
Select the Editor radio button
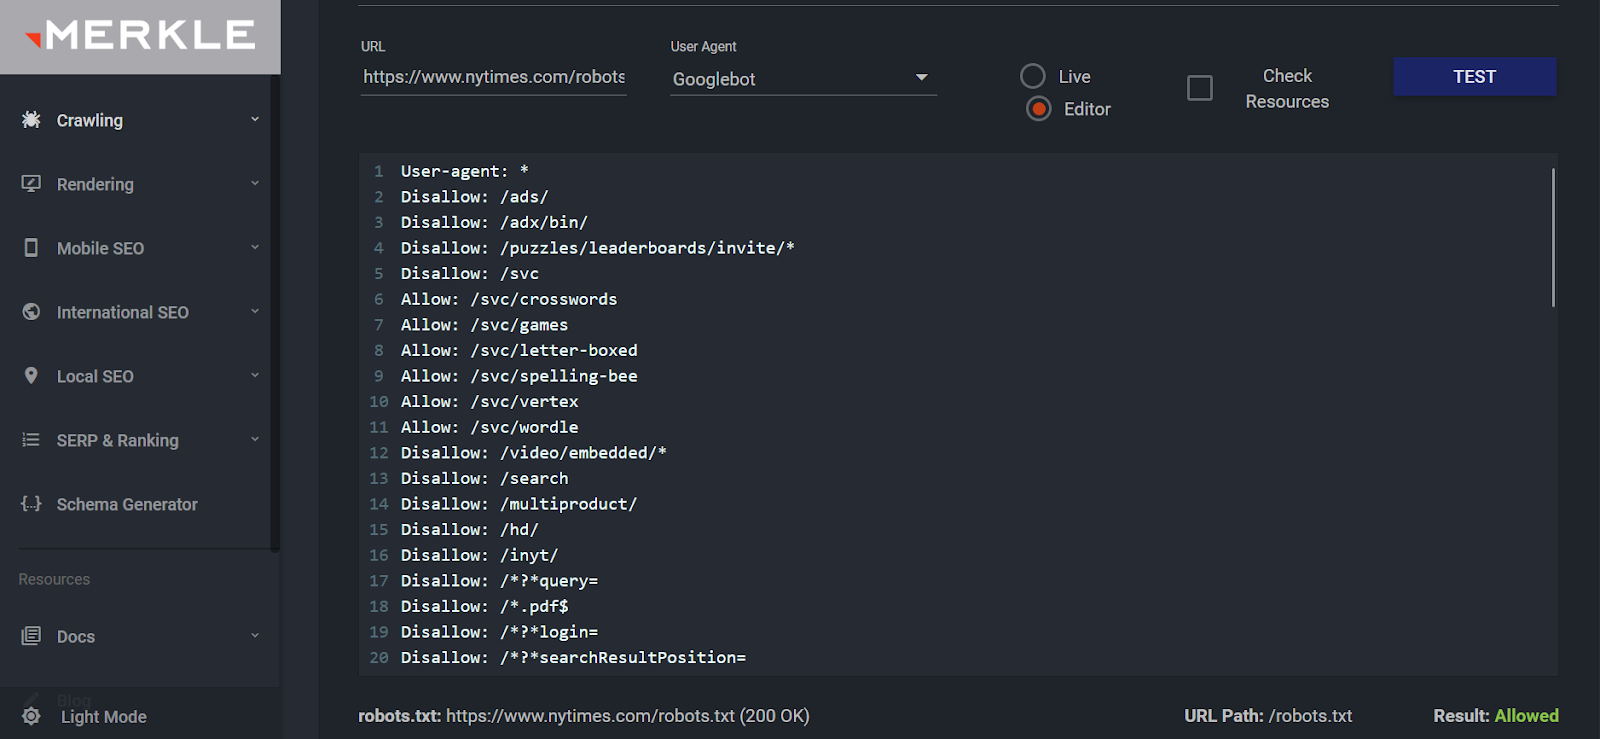point(1039,109)
